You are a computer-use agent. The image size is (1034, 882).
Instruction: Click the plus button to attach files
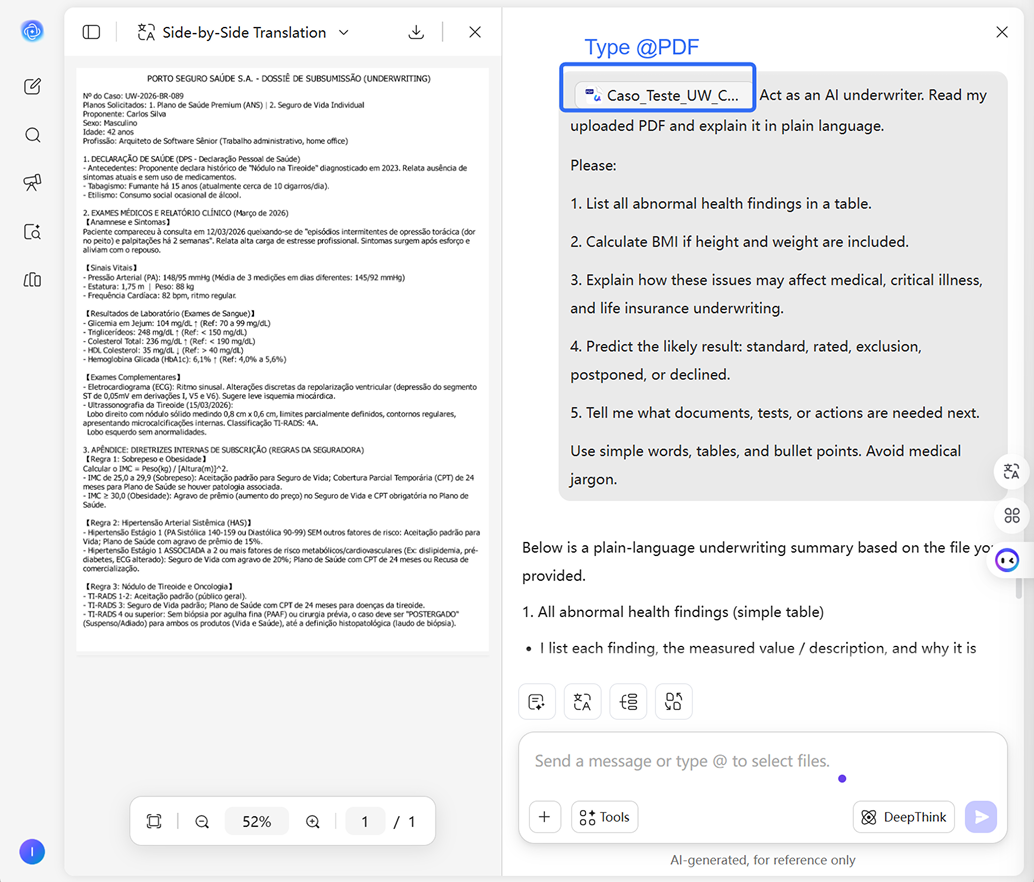click(x=545, y=817)
